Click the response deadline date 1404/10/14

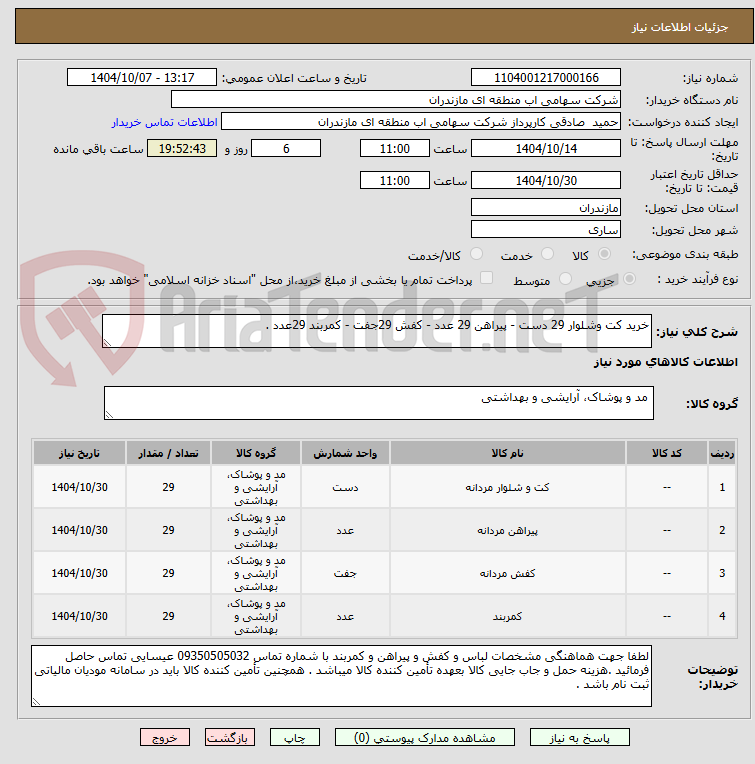[546, 149]
